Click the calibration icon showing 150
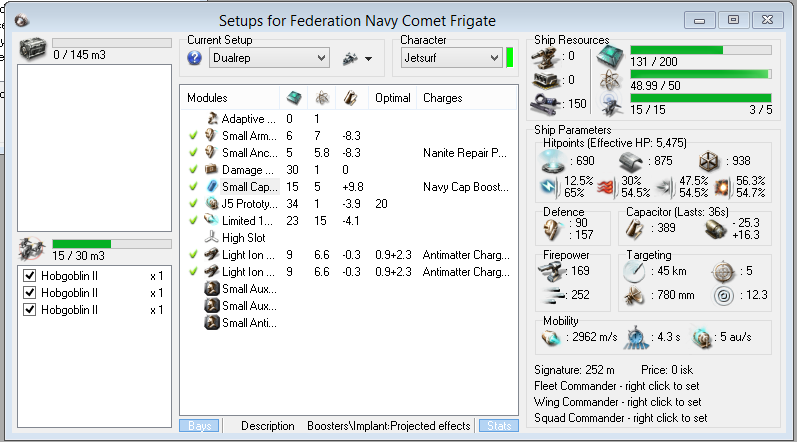 click(545, 104)
